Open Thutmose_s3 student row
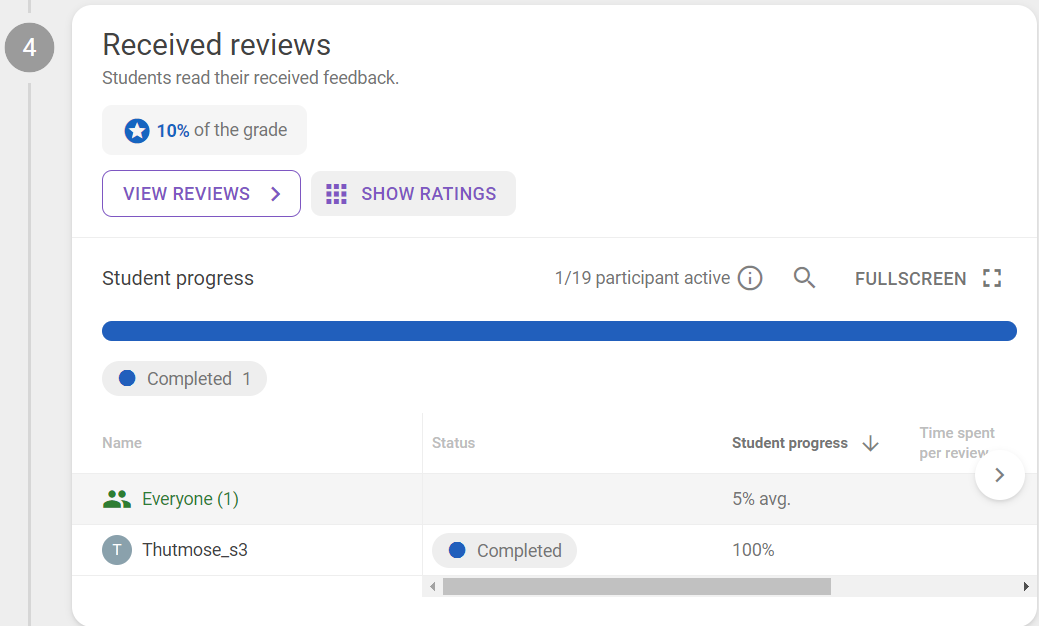Image resolution: width=1039 pixels, height=626 pixels. click(x=195, y=550)
